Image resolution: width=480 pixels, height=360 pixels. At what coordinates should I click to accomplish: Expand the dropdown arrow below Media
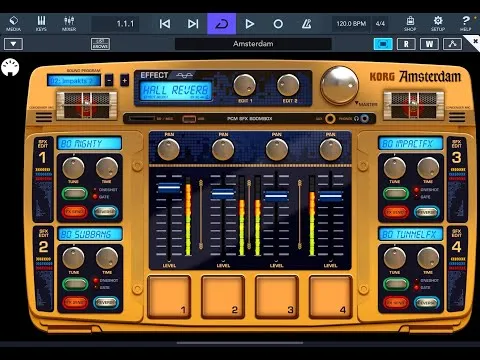click(13, 44)
